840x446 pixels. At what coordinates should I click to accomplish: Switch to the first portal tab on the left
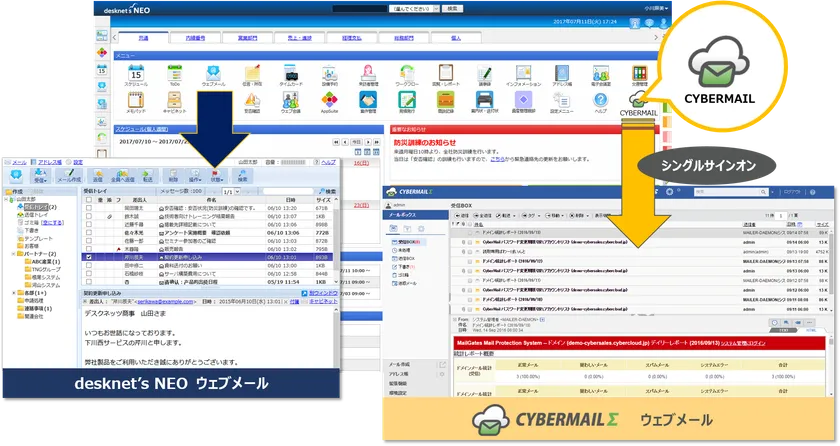pyautogui.click(x=142, y=37)
